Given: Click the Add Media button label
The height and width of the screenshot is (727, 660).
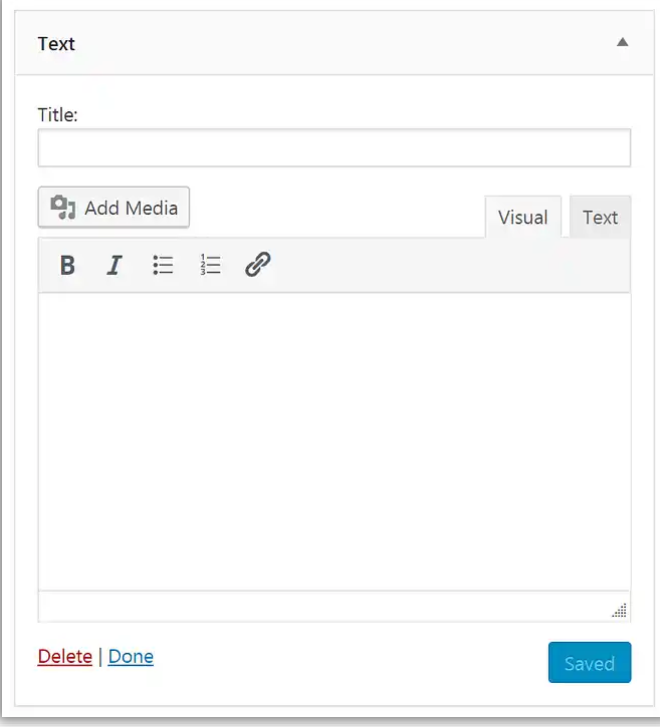Looking at the screenshot, I should tap(131, 208).
